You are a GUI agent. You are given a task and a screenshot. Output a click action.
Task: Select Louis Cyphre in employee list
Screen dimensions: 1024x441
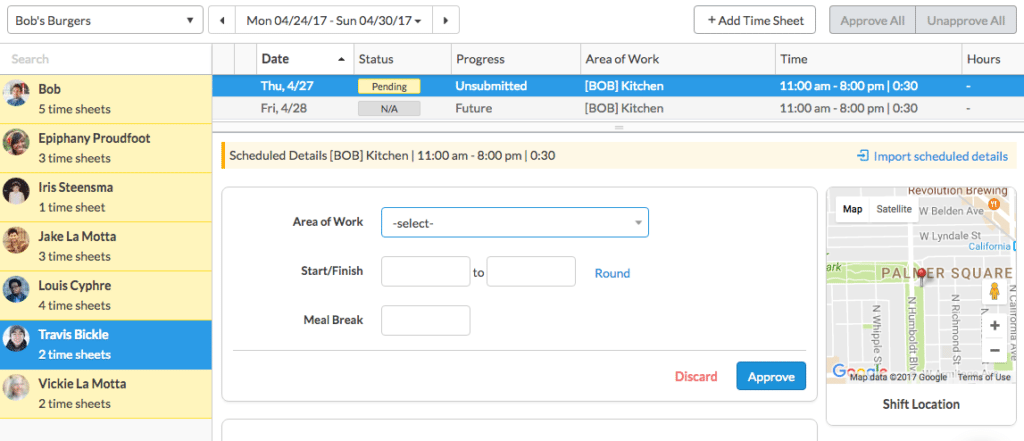tap(106, 295)
